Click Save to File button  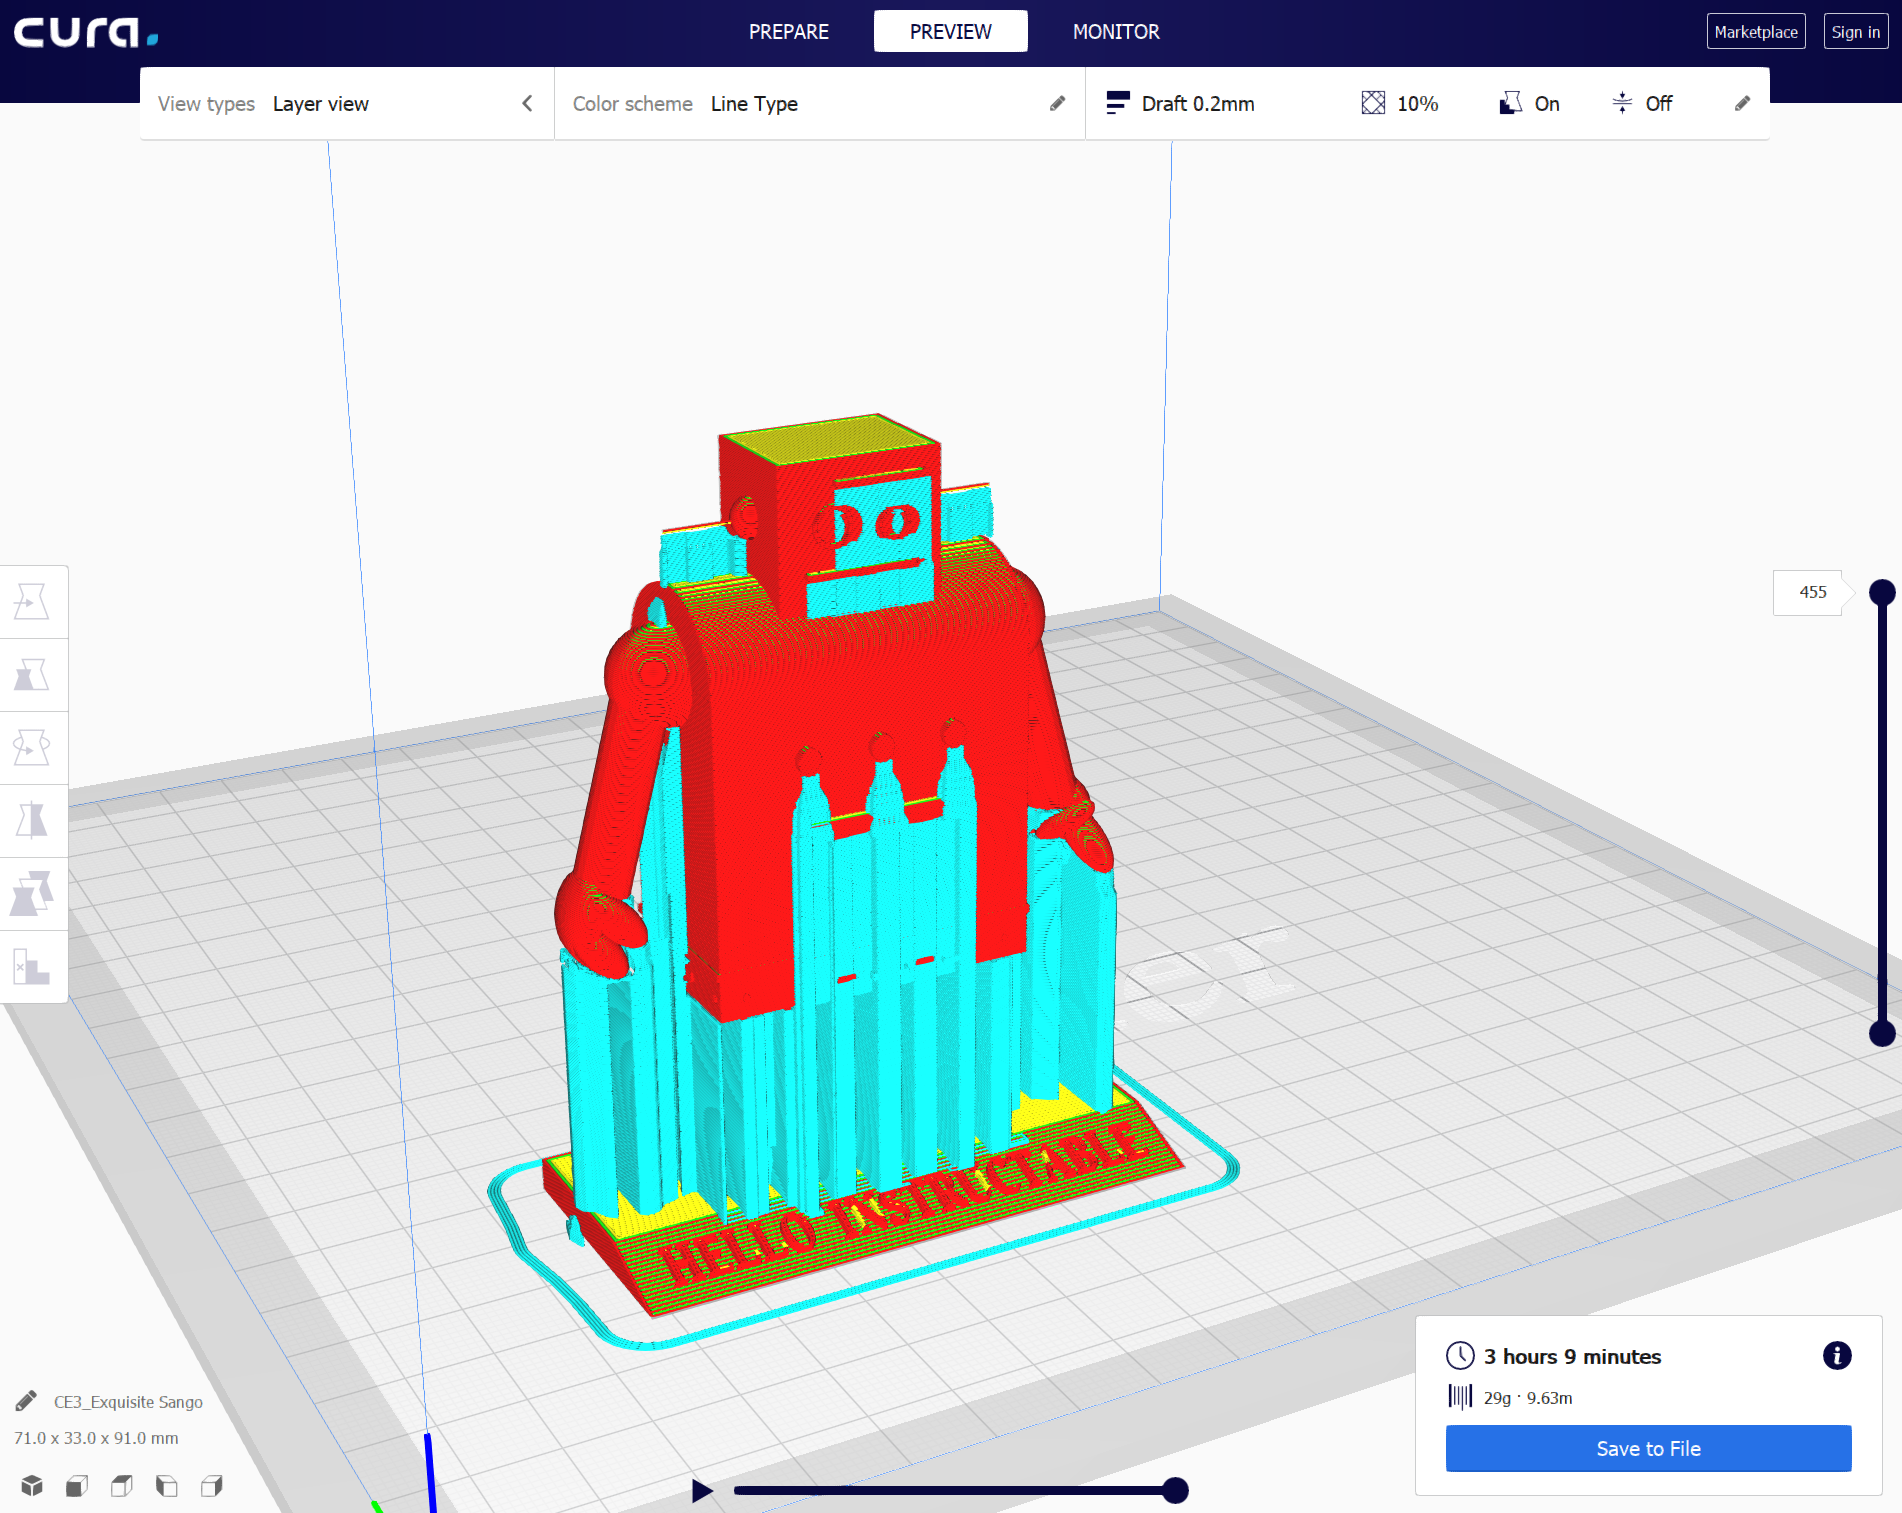point(1648,1448)
